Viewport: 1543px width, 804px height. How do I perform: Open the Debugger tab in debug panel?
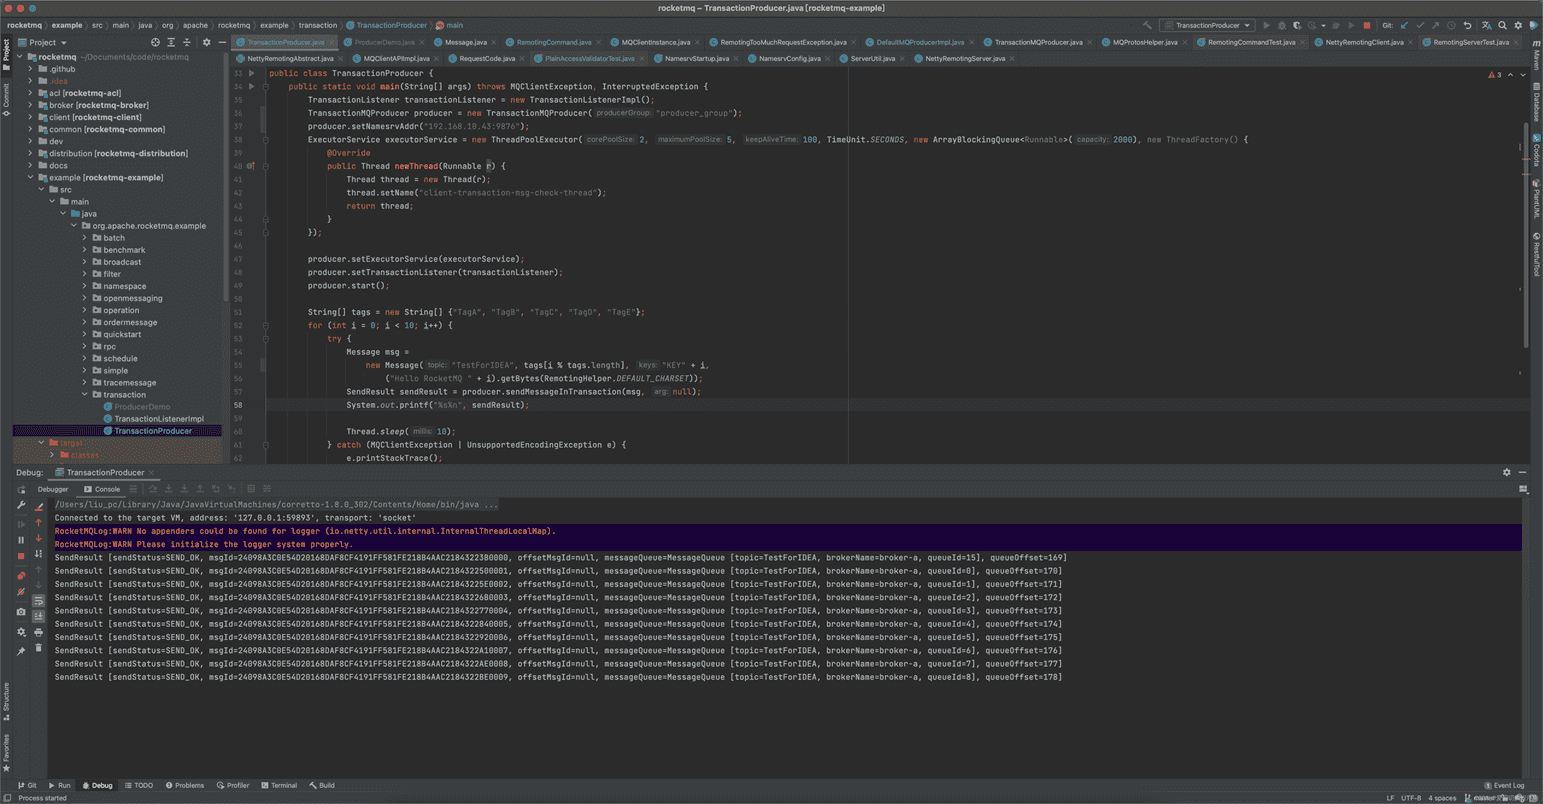tap(53, 489)
